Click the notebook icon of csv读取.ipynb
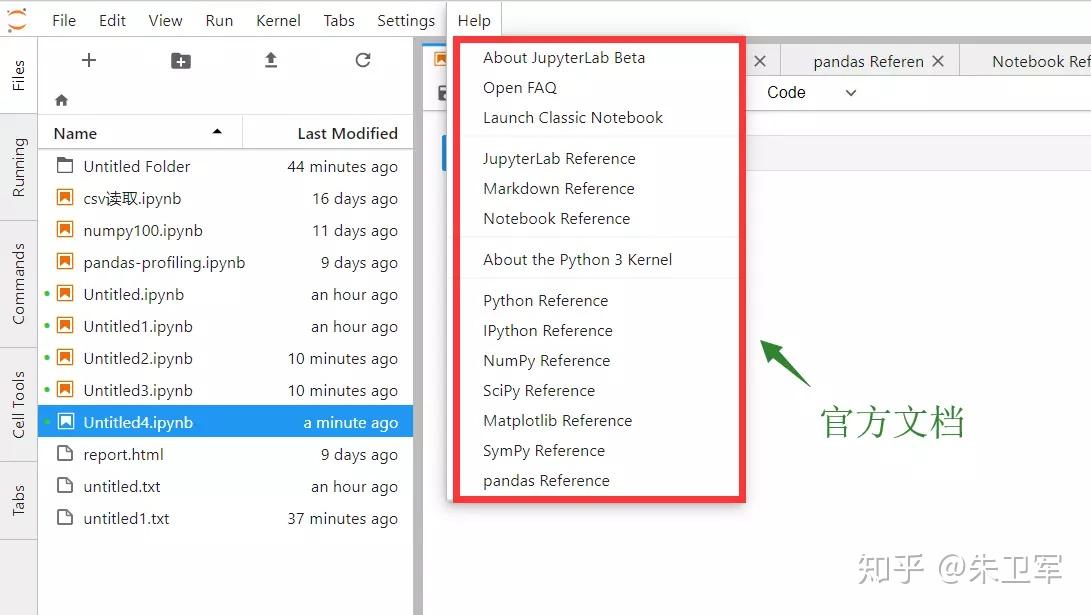The image size is (1091, 615). (65, 198)
